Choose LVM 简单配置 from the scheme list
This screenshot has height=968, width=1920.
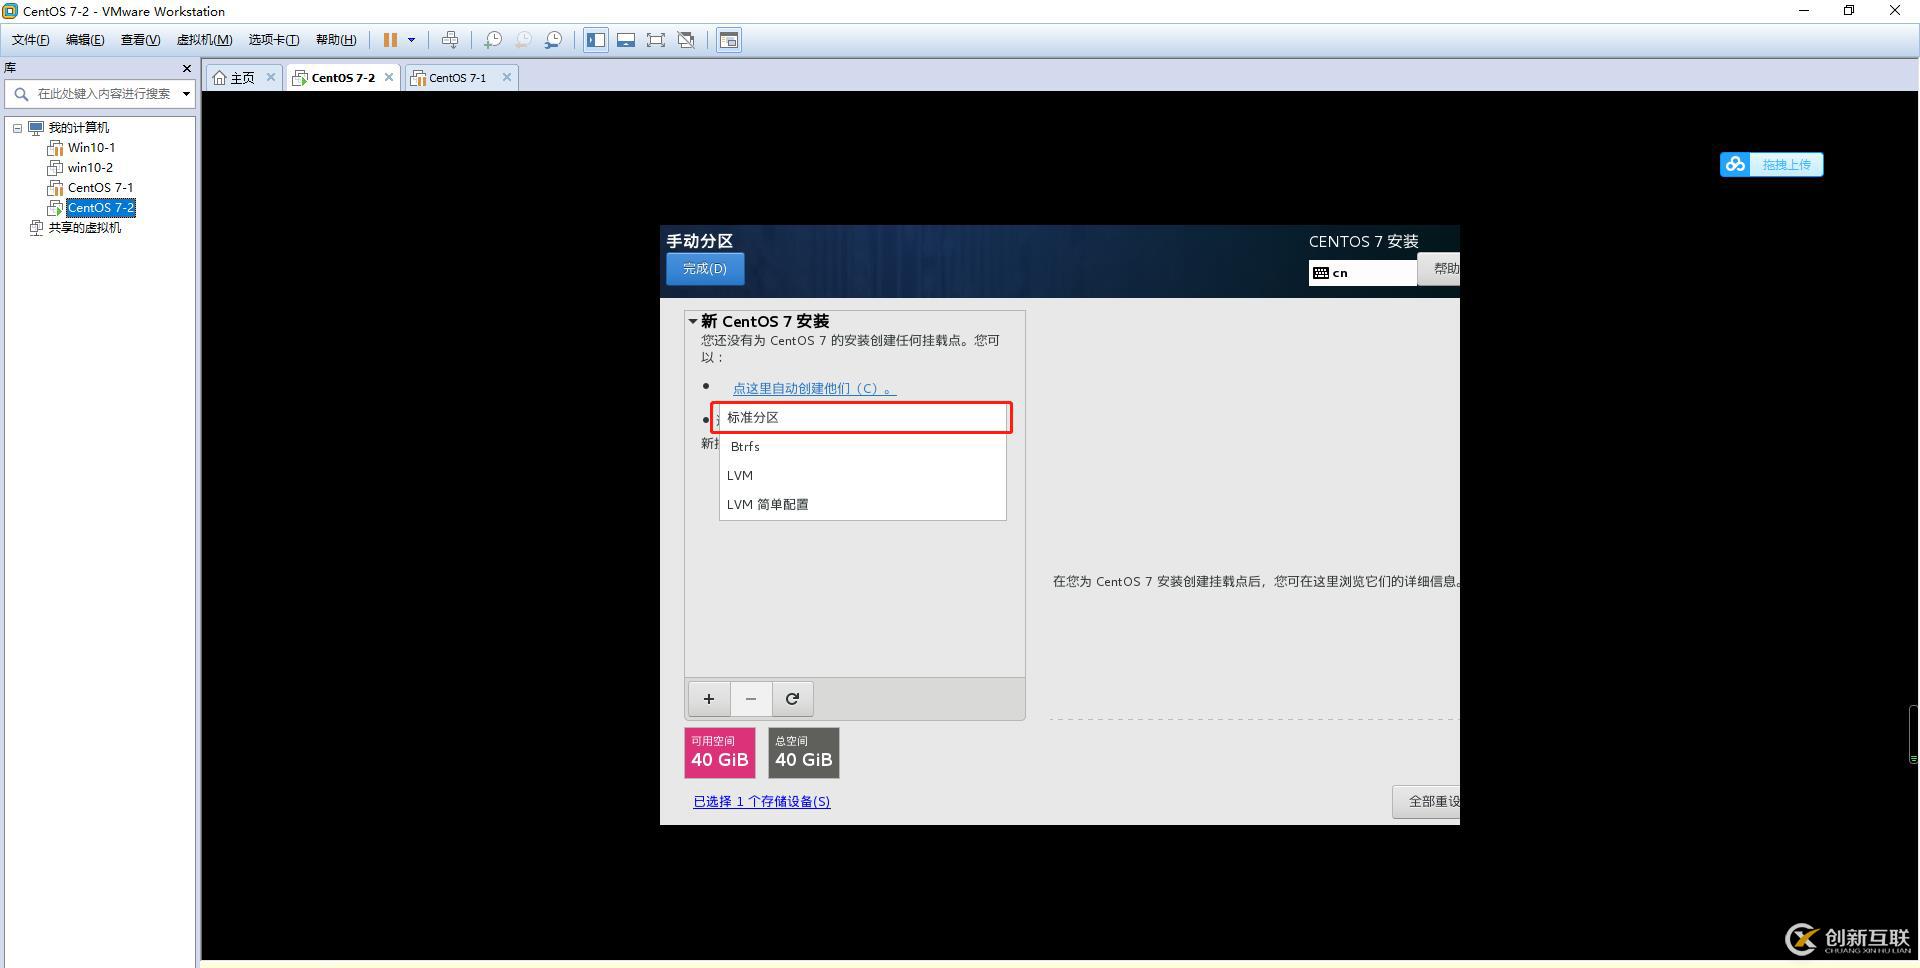tap(862, 505)
